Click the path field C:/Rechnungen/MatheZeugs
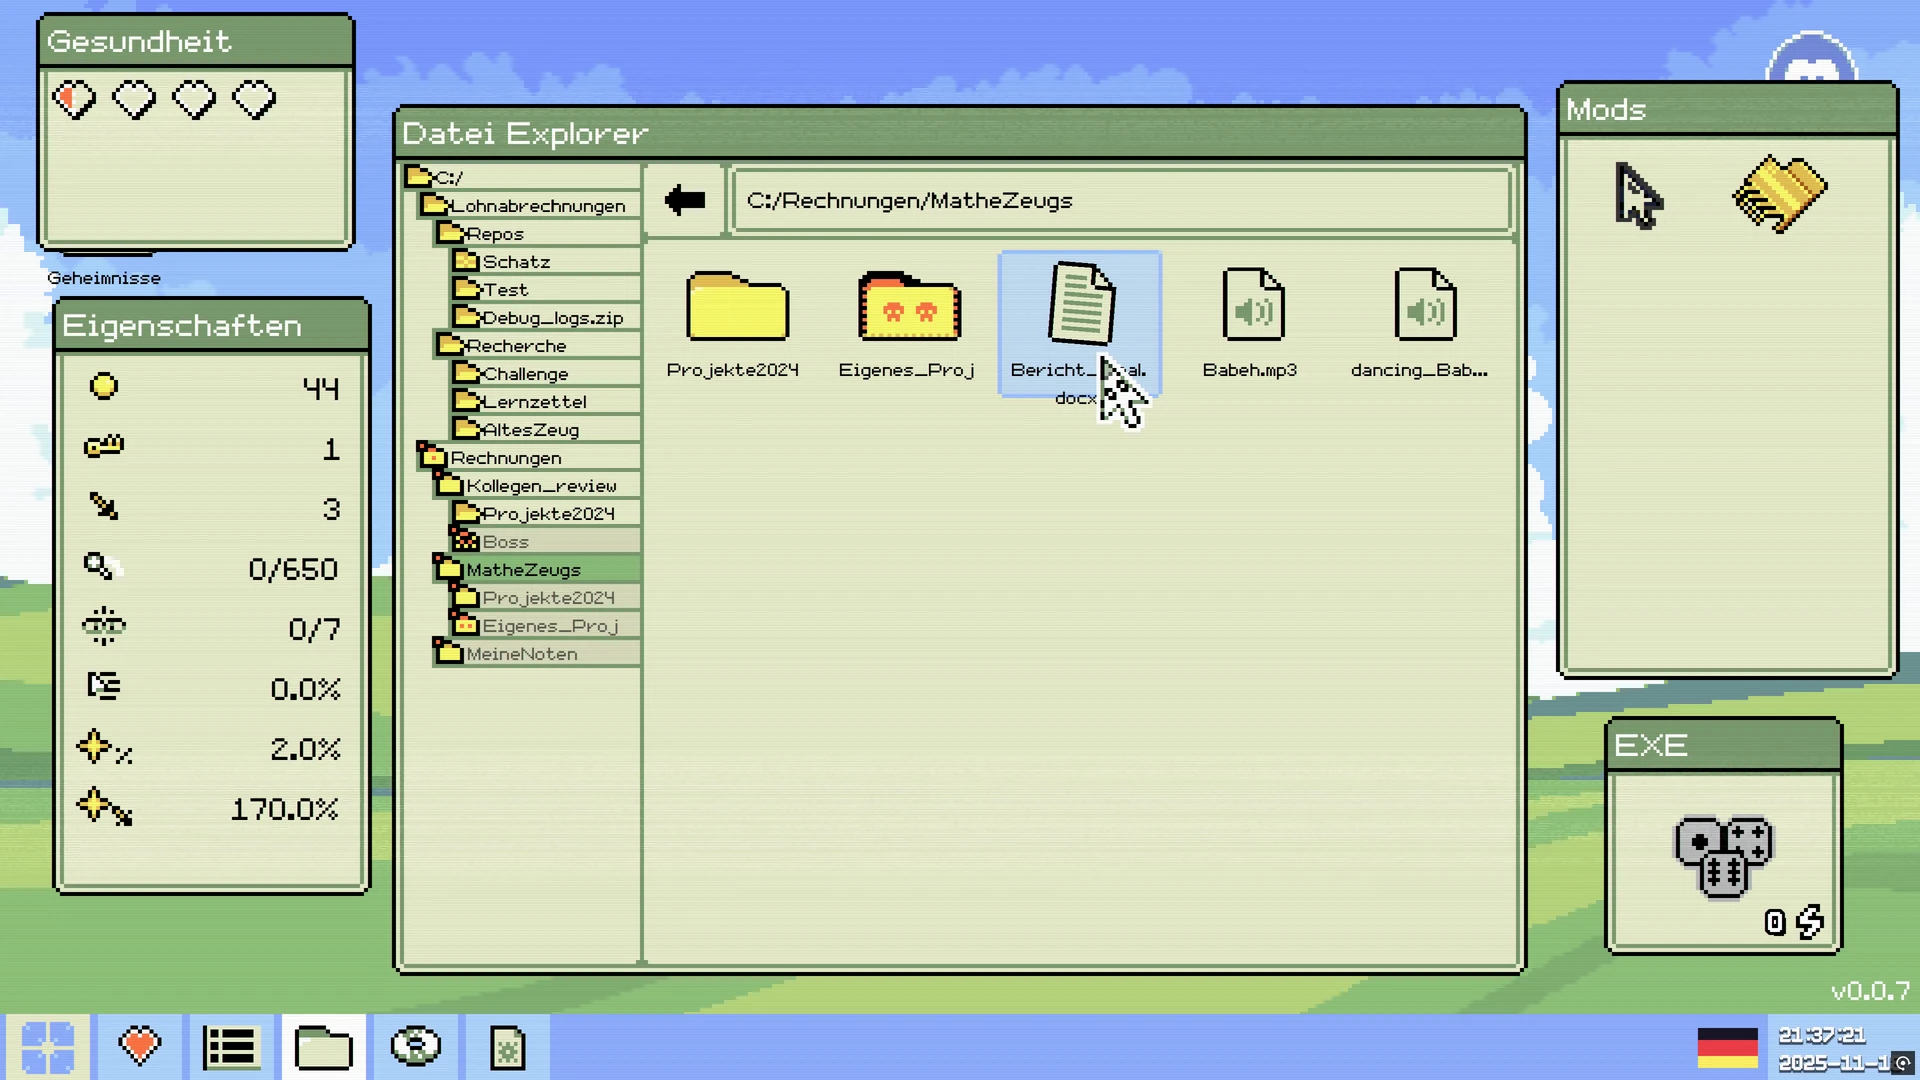 click(x=1120, y=201)
